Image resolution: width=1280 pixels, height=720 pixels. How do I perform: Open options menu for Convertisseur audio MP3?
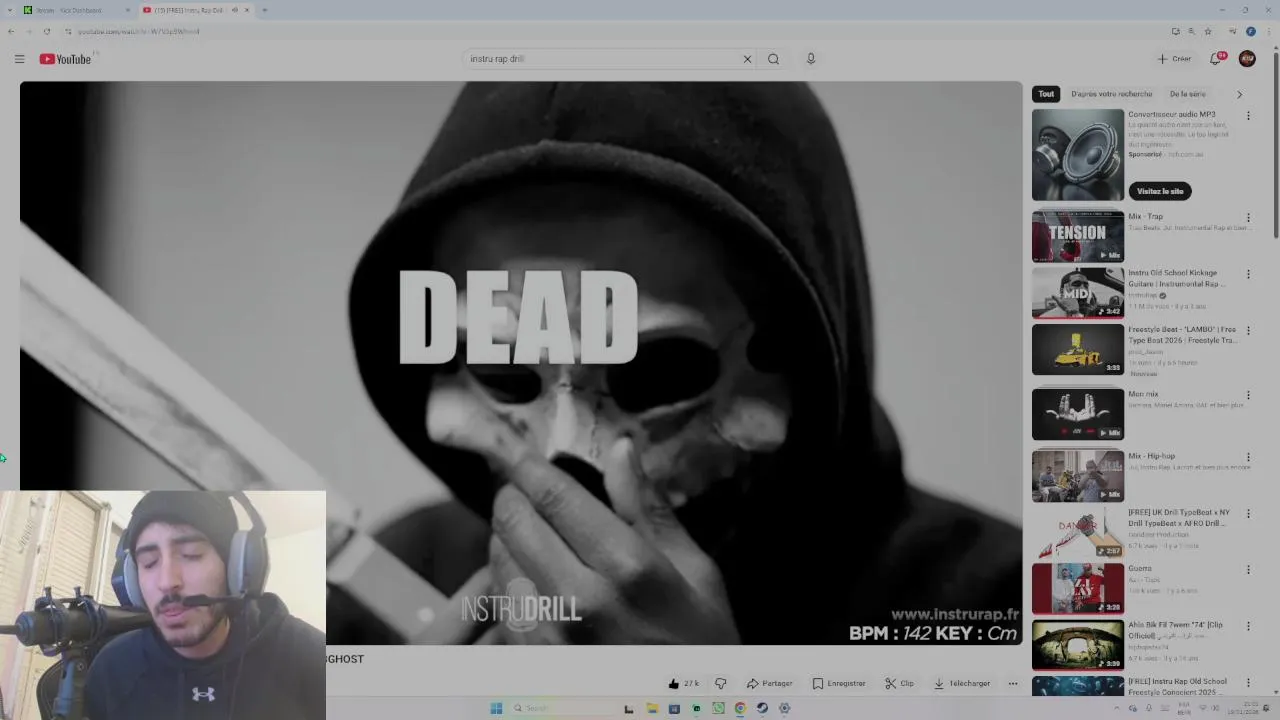1248,116
